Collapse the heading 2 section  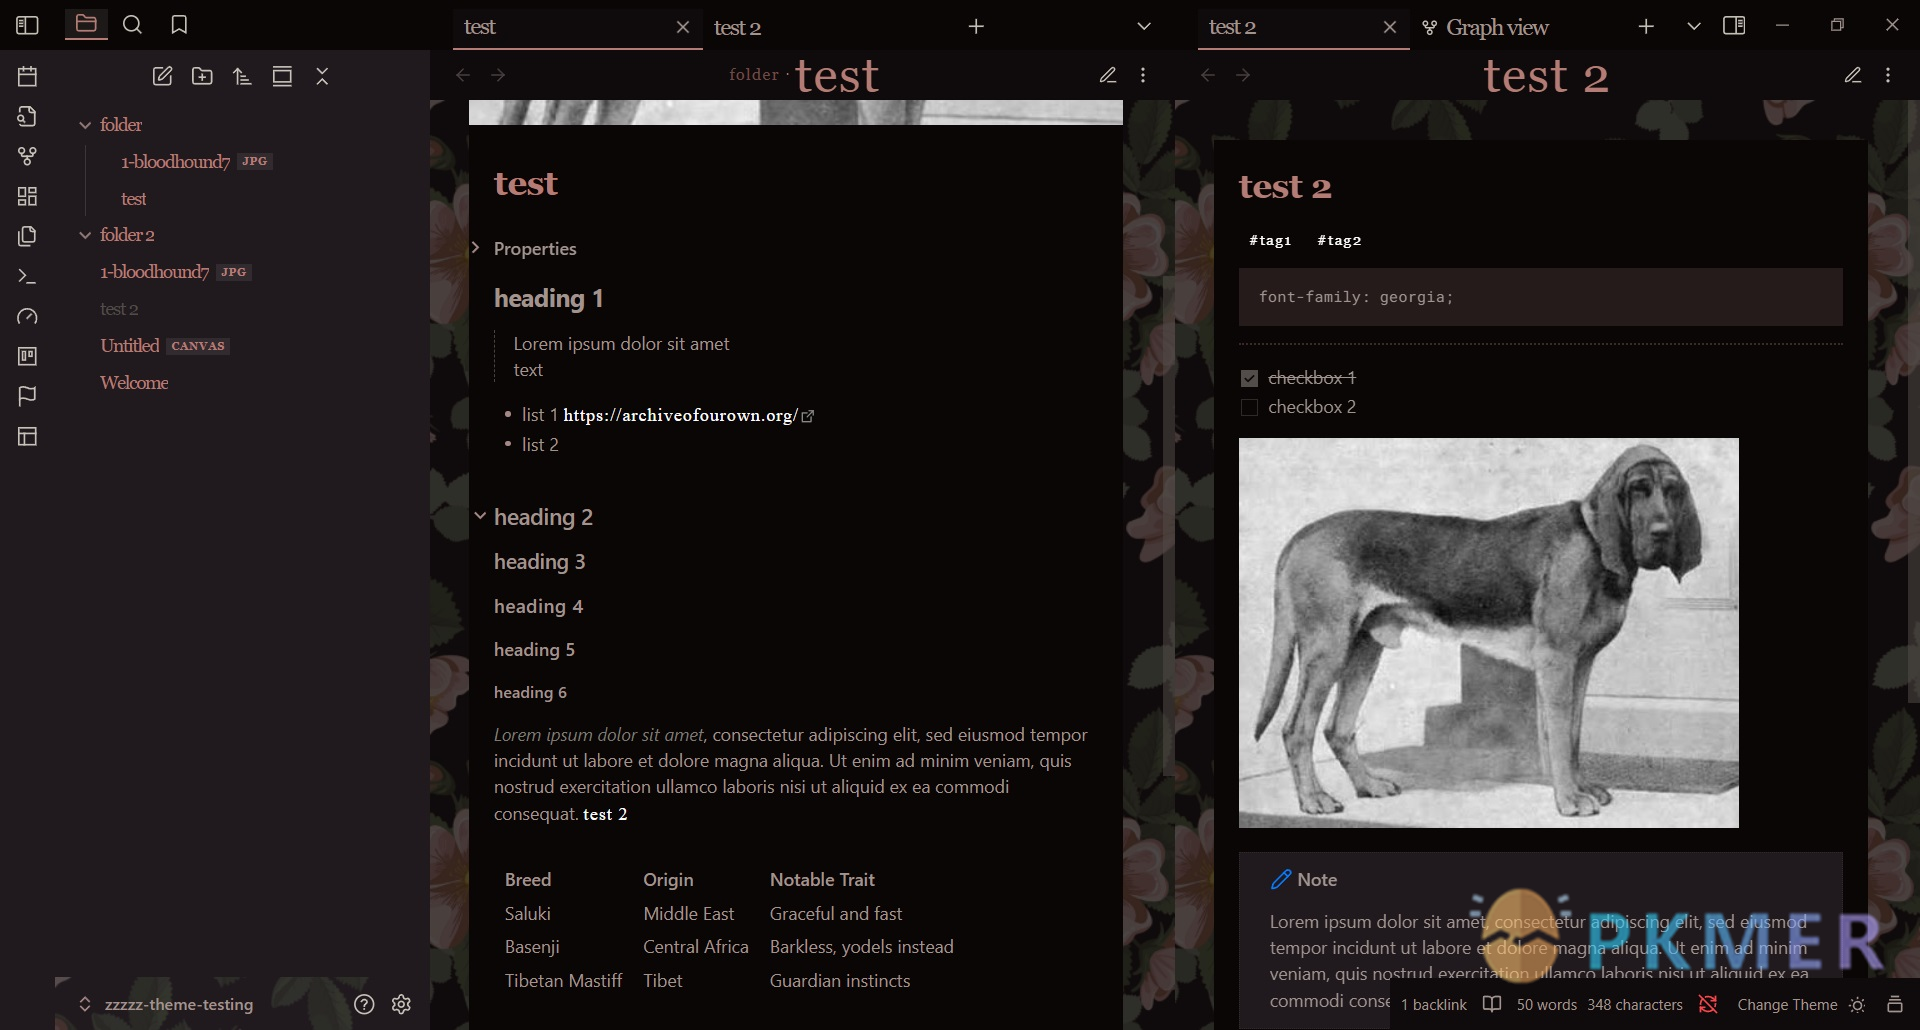click(x=480, y=516)
